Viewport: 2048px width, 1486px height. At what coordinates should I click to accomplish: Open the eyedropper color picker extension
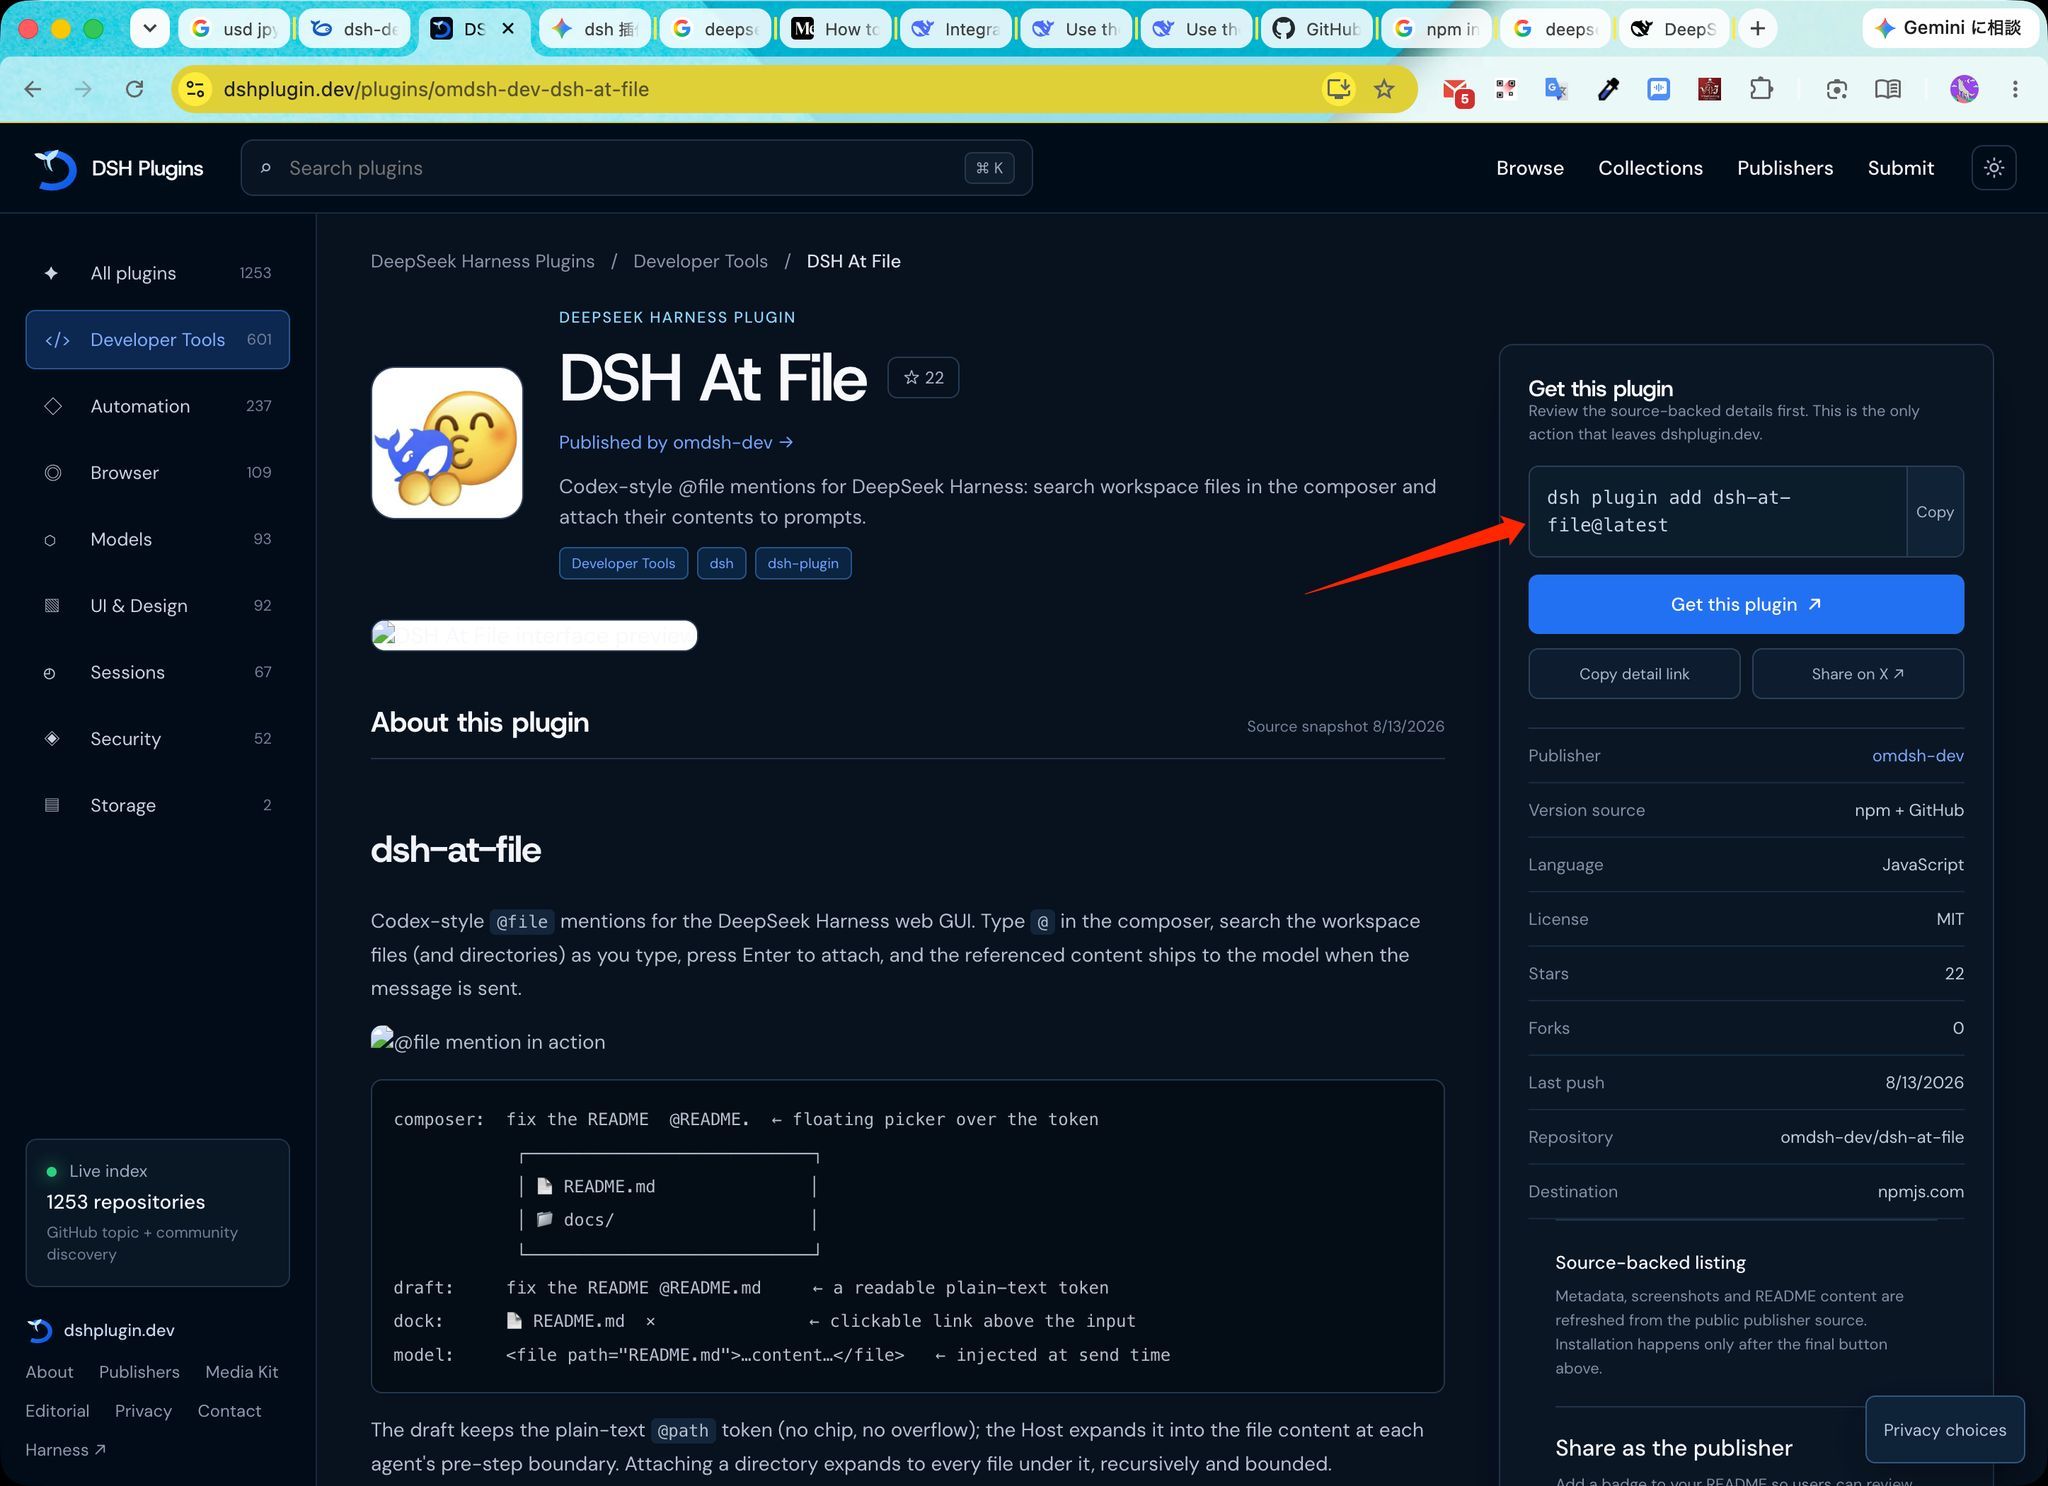1608,89
